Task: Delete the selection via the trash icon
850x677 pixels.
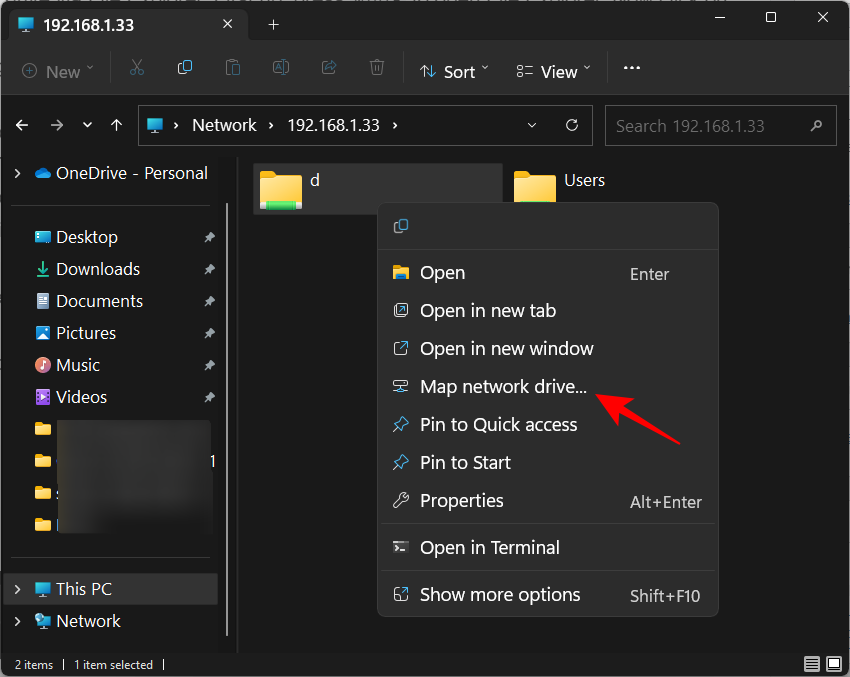Action: point(376,68)
